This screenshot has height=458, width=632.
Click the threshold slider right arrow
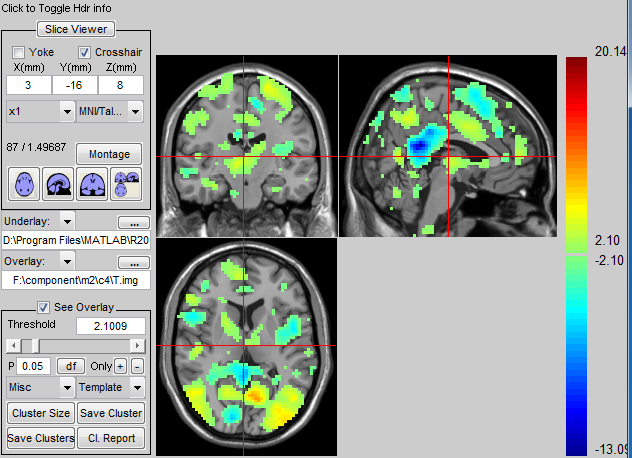(x=137, y=346)
